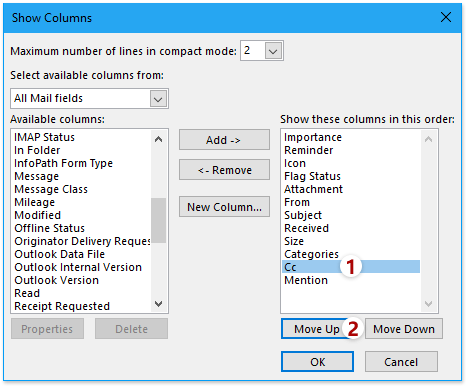Open the compact mode lines dropdown
Screen dimensions: 468x386
pos(273,51)
